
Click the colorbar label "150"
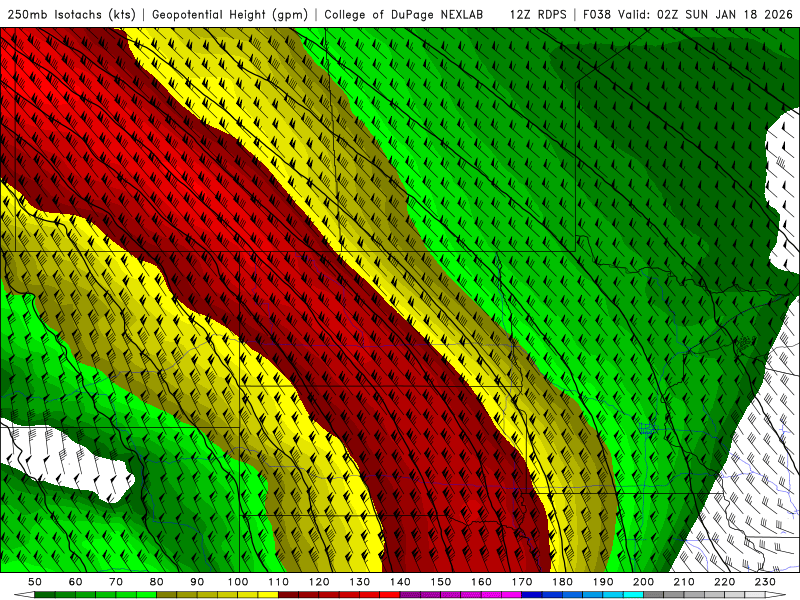[x=440, y=582]
